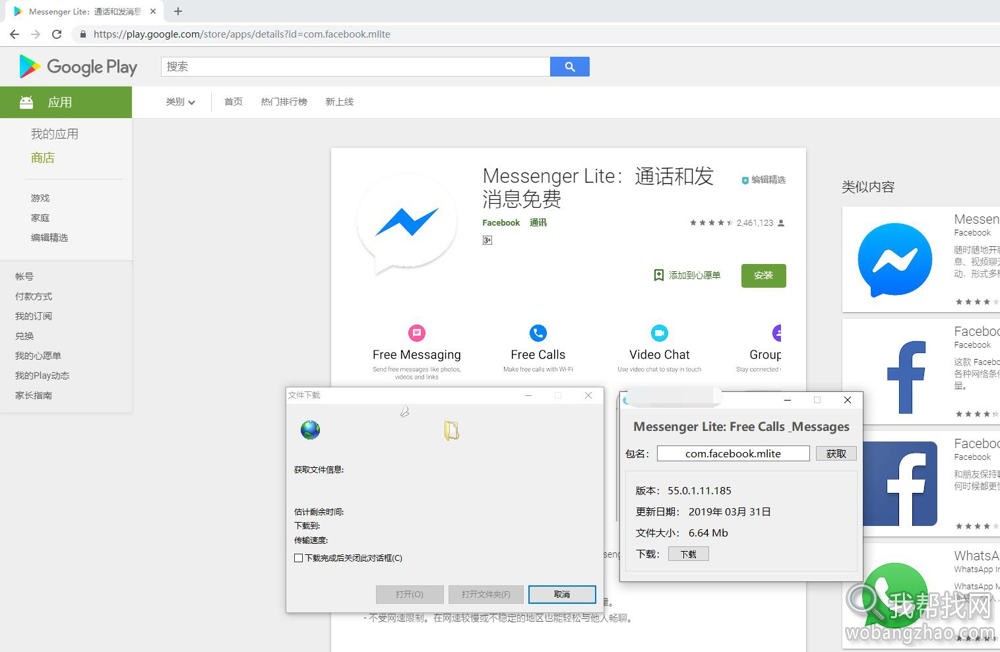The height and width of the screenshot is (652, 1000).
Task: Click the browser forward arrow
Action: (x=35, y=34)
